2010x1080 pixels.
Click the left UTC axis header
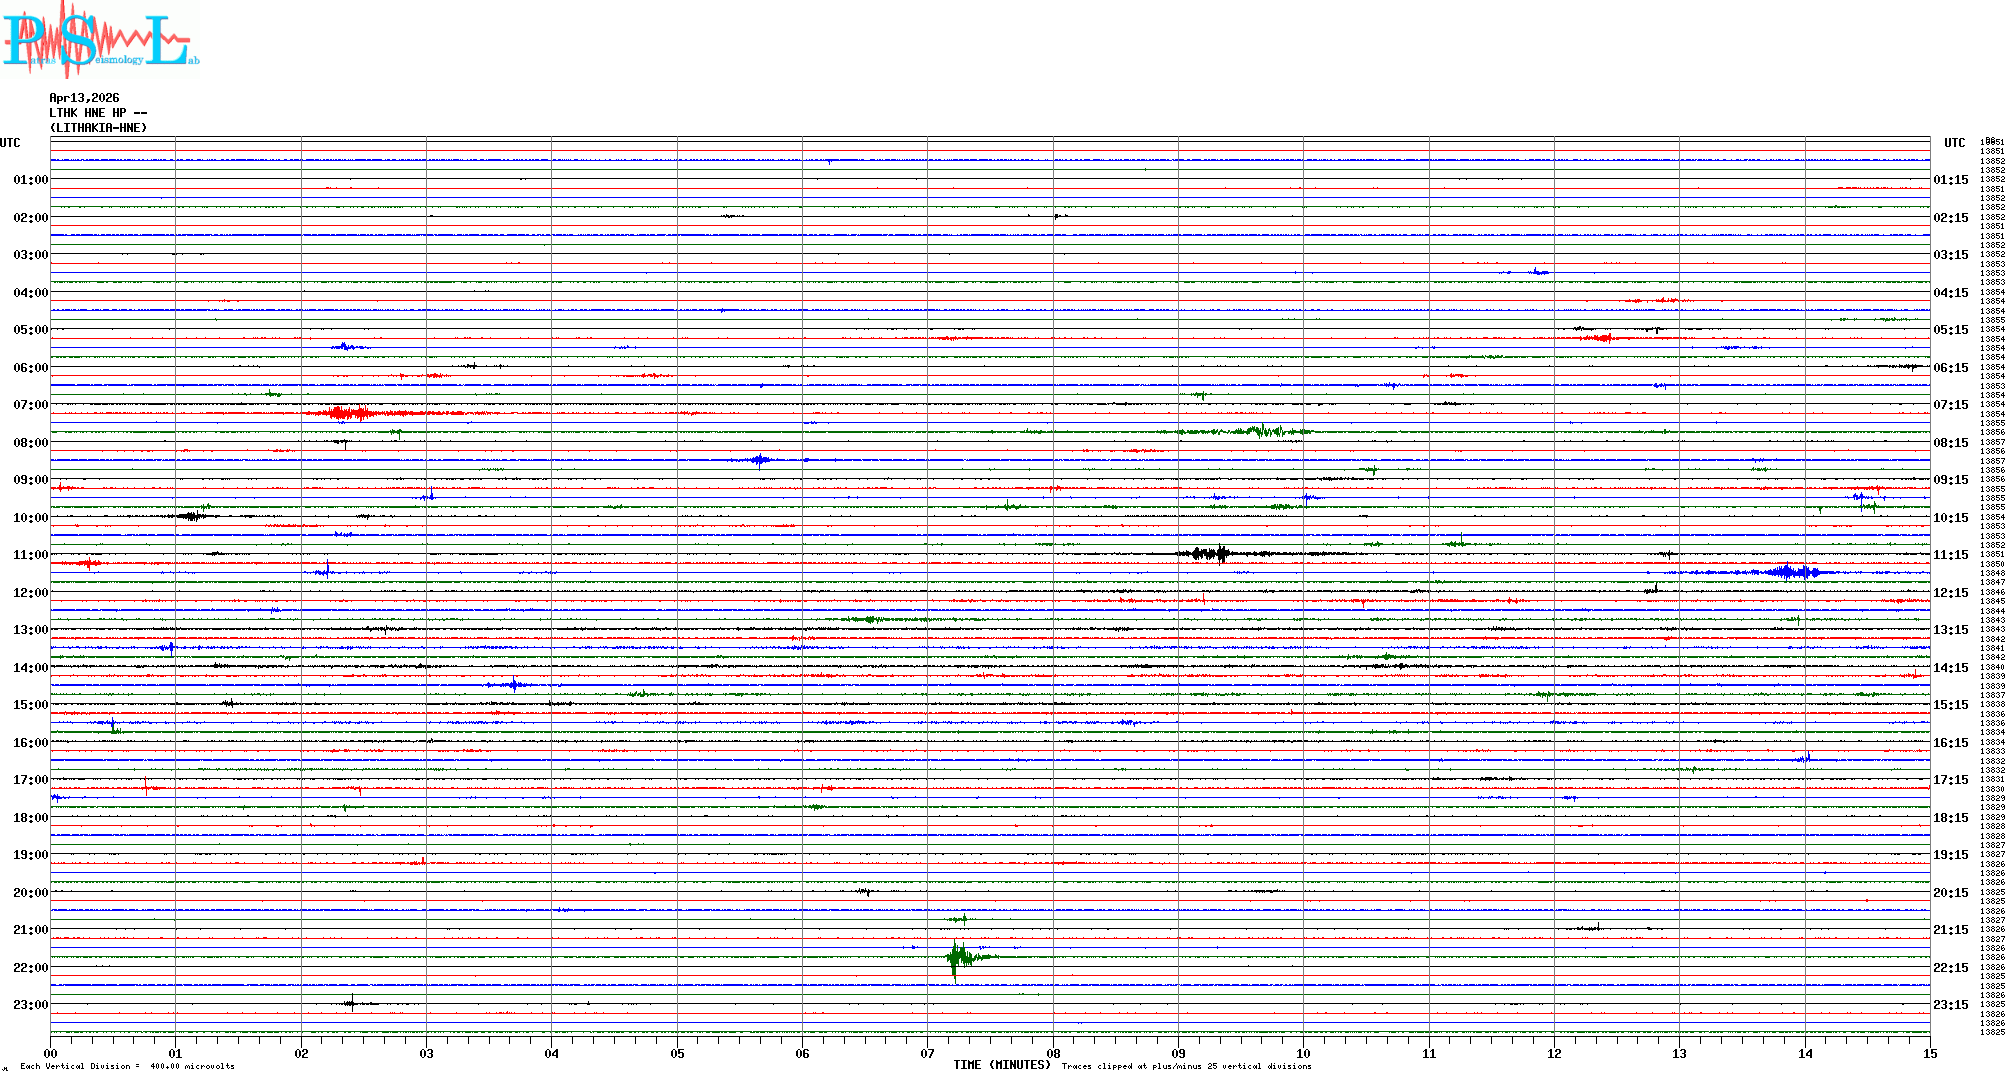tap(10, 143)
